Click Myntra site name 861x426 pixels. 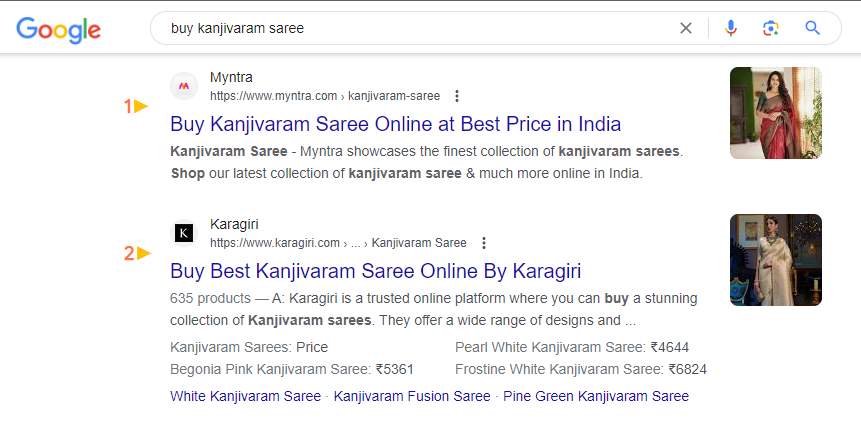point(231,77)
